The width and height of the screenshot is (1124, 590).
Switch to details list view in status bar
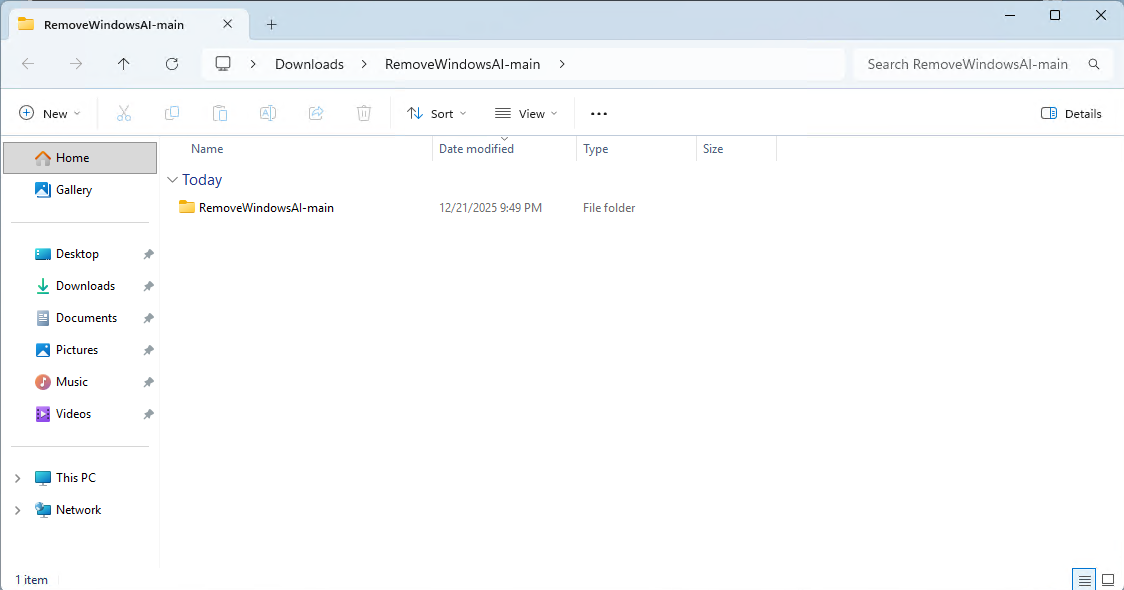[1084, 580]
